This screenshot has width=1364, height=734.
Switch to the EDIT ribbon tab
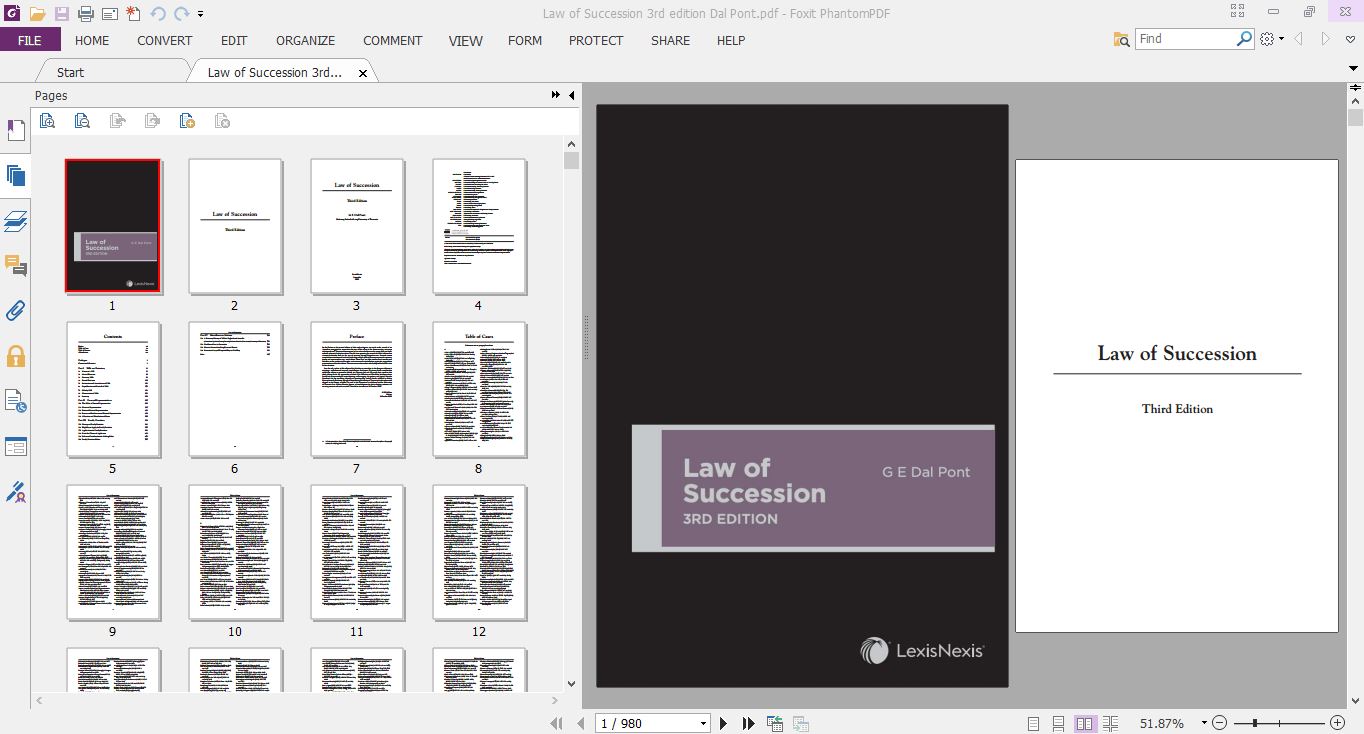click(x=234, y=40)
